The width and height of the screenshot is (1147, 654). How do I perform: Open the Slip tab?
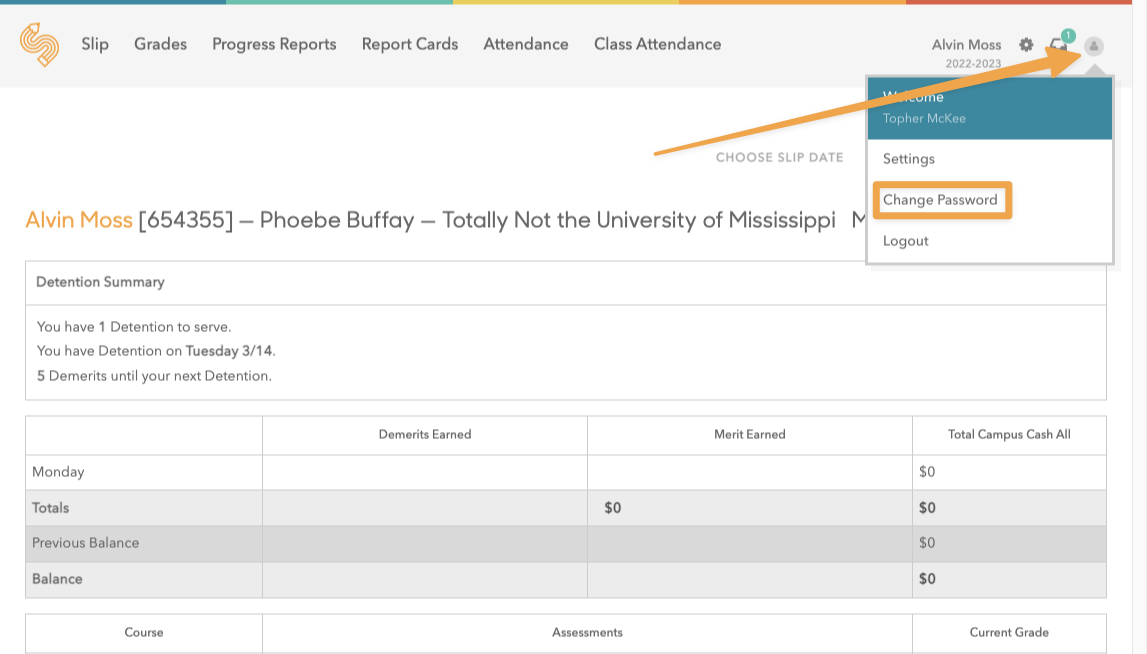coord(95,44)
